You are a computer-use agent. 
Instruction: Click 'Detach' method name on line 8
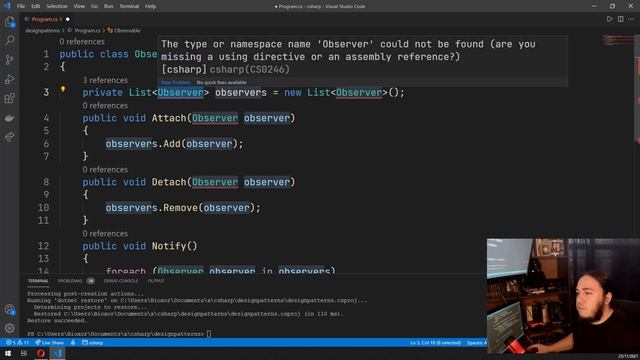pyautogui.click(x=169, y=182)
